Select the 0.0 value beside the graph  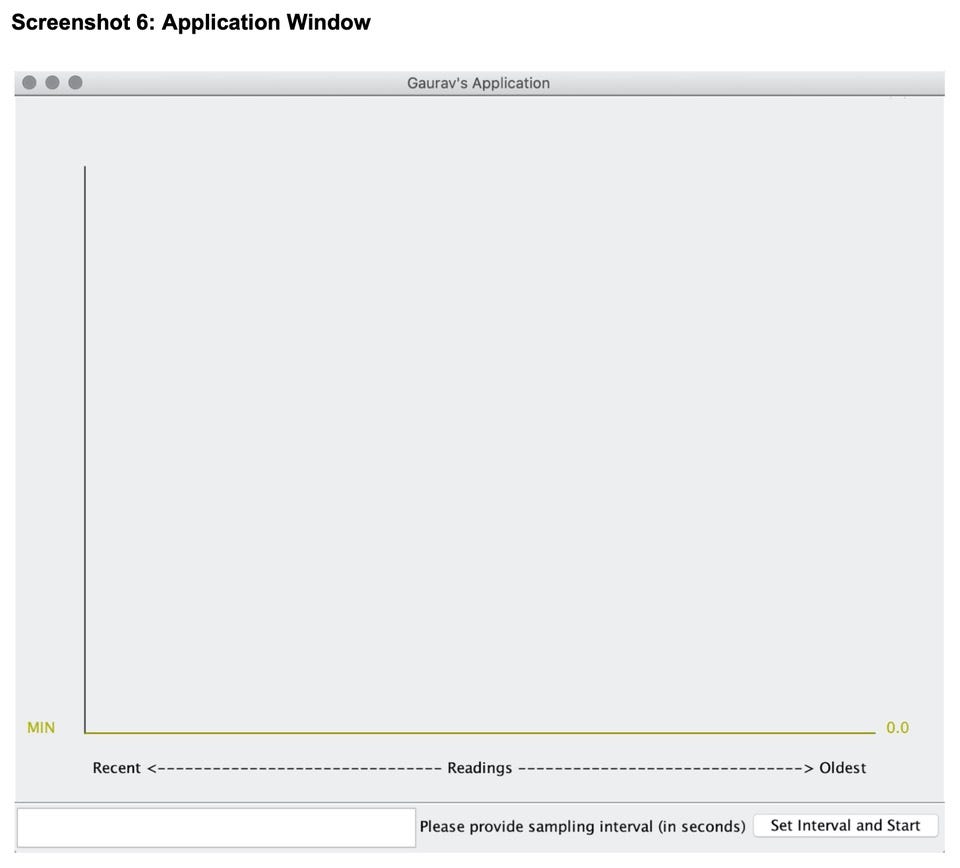pyautogui.click(x=897, y=727)
